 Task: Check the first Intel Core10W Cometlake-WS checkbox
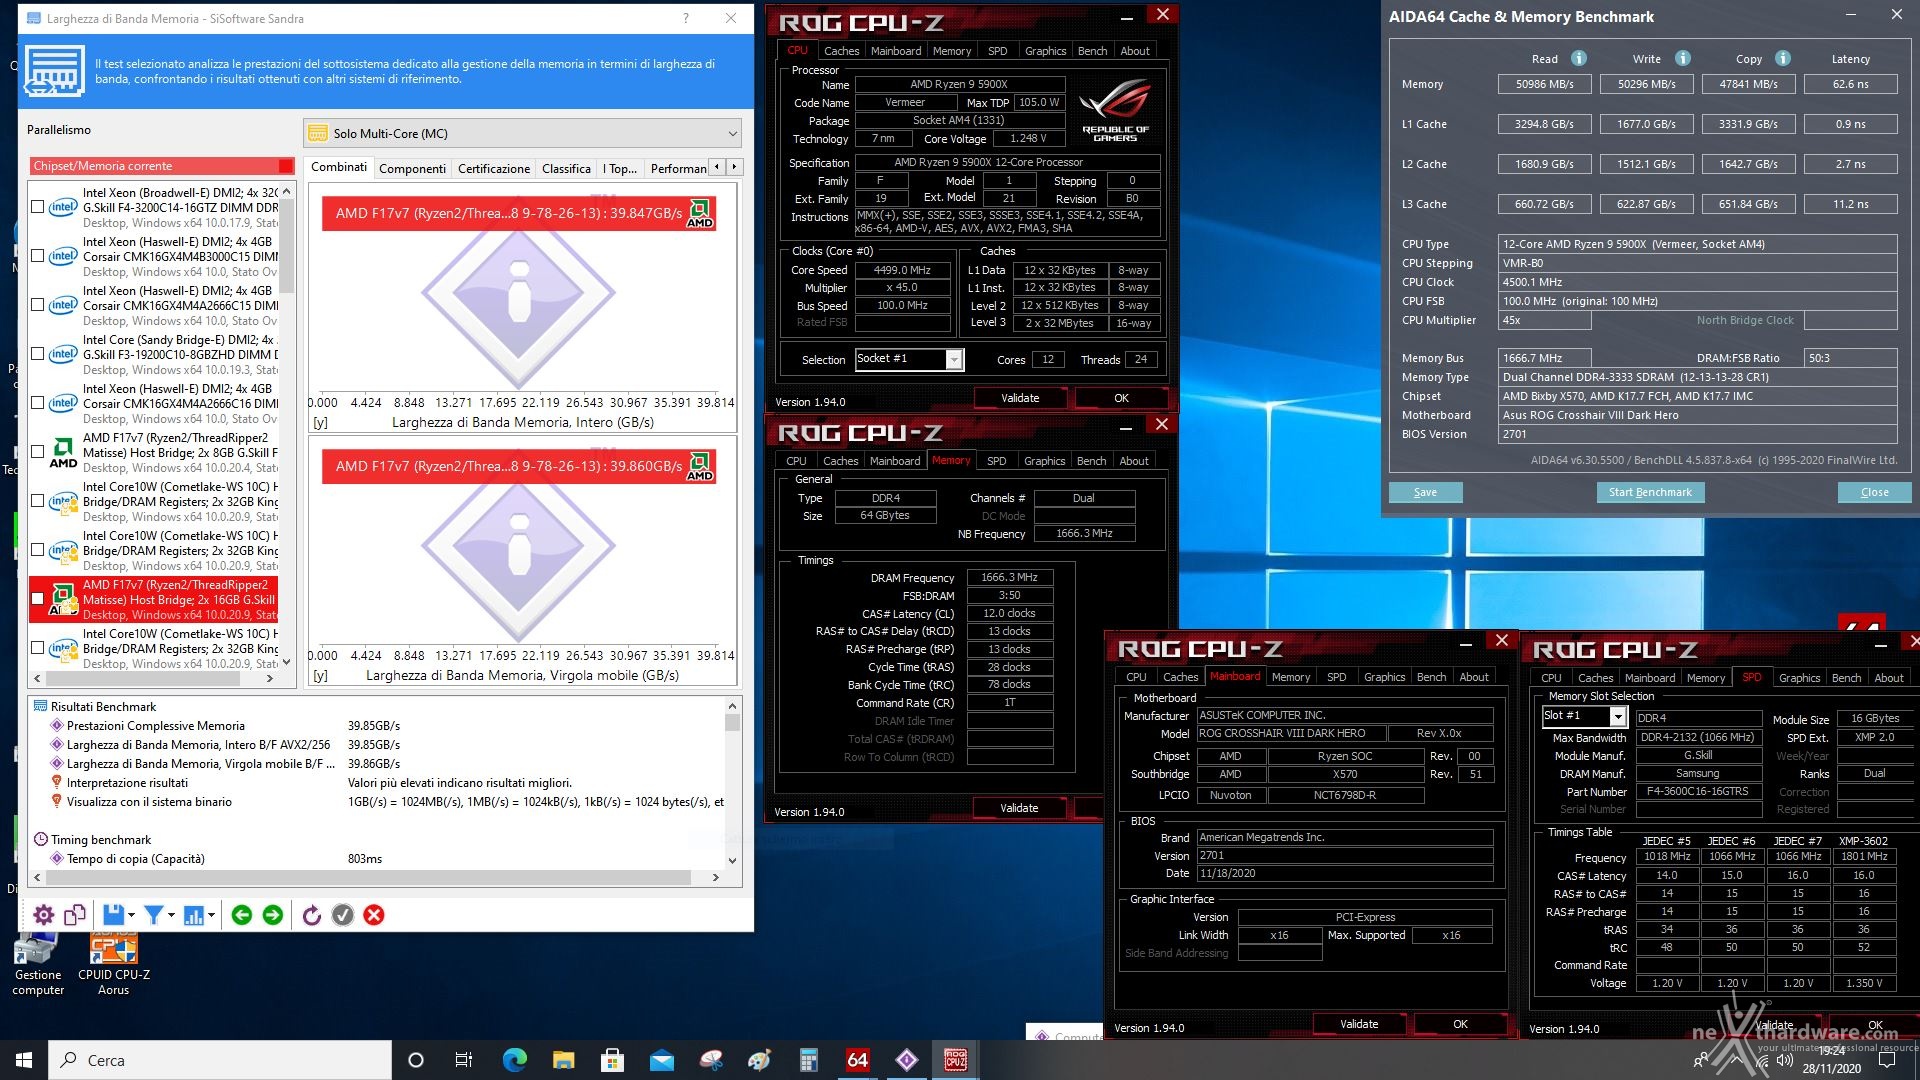pos(38,501)
